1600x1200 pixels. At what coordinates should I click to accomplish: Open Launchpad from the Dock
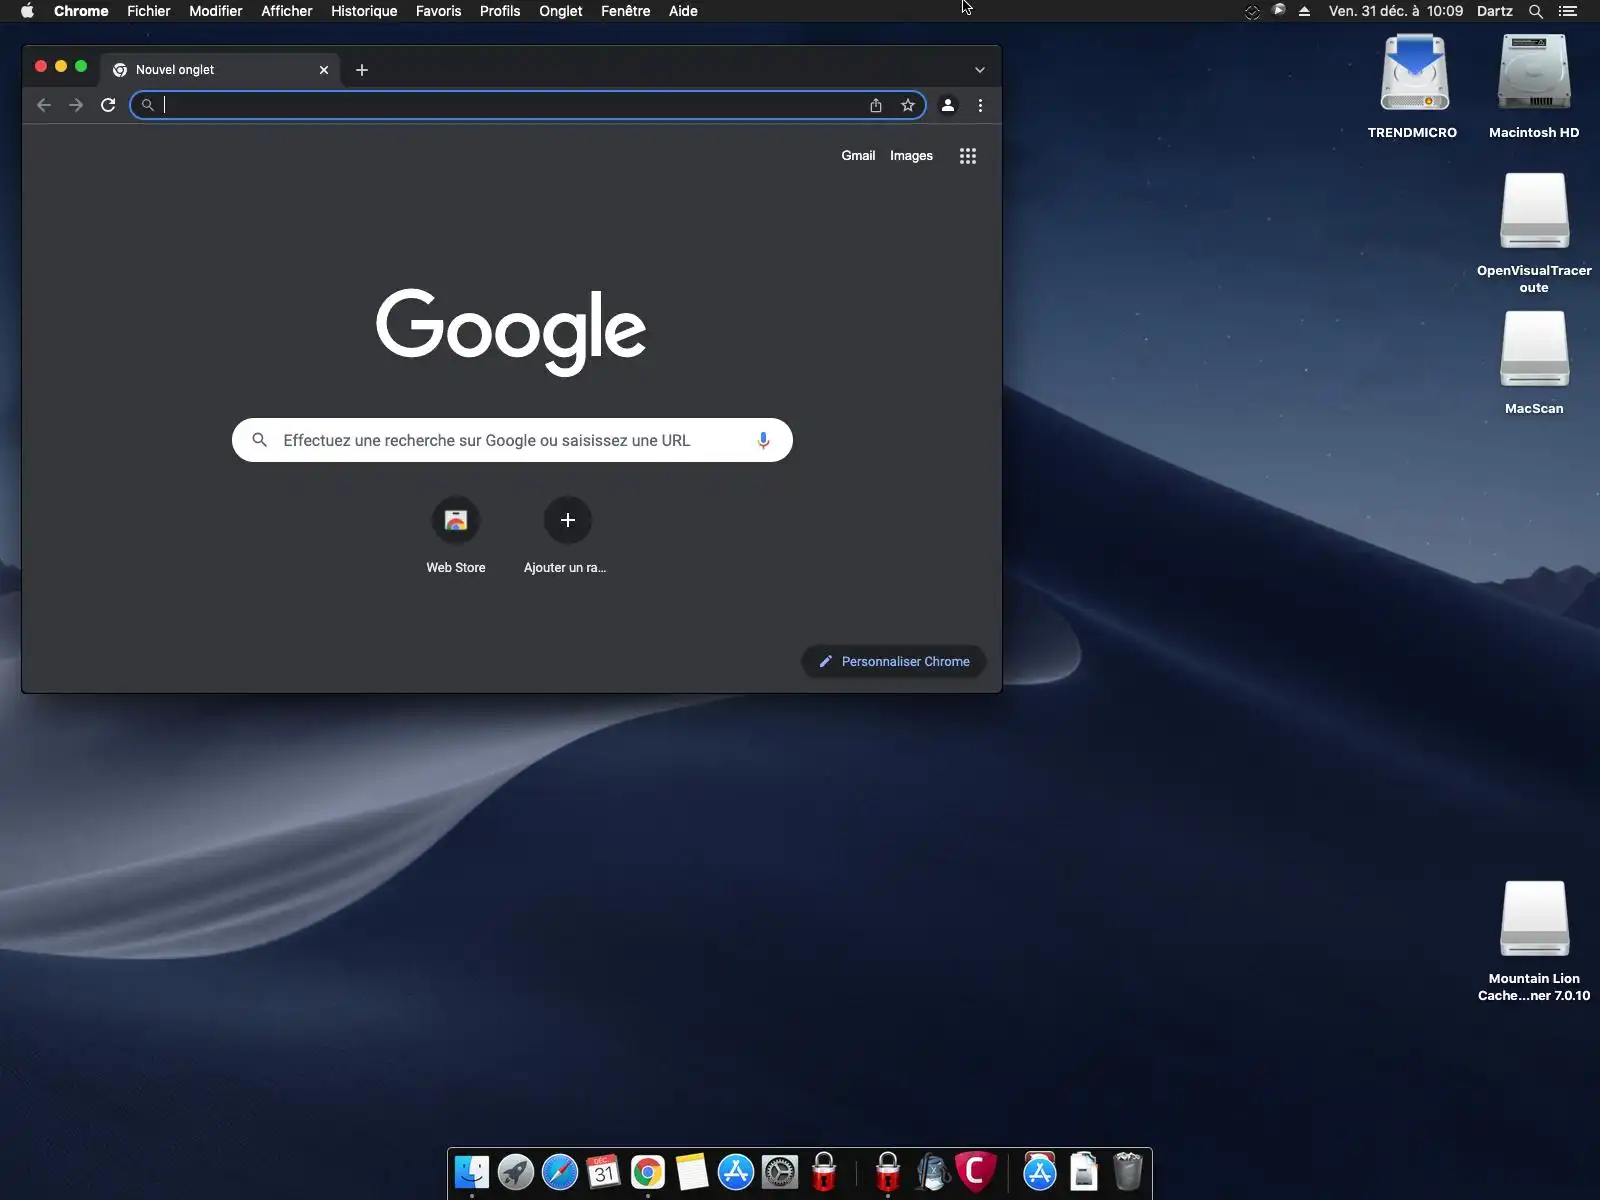516,1172
